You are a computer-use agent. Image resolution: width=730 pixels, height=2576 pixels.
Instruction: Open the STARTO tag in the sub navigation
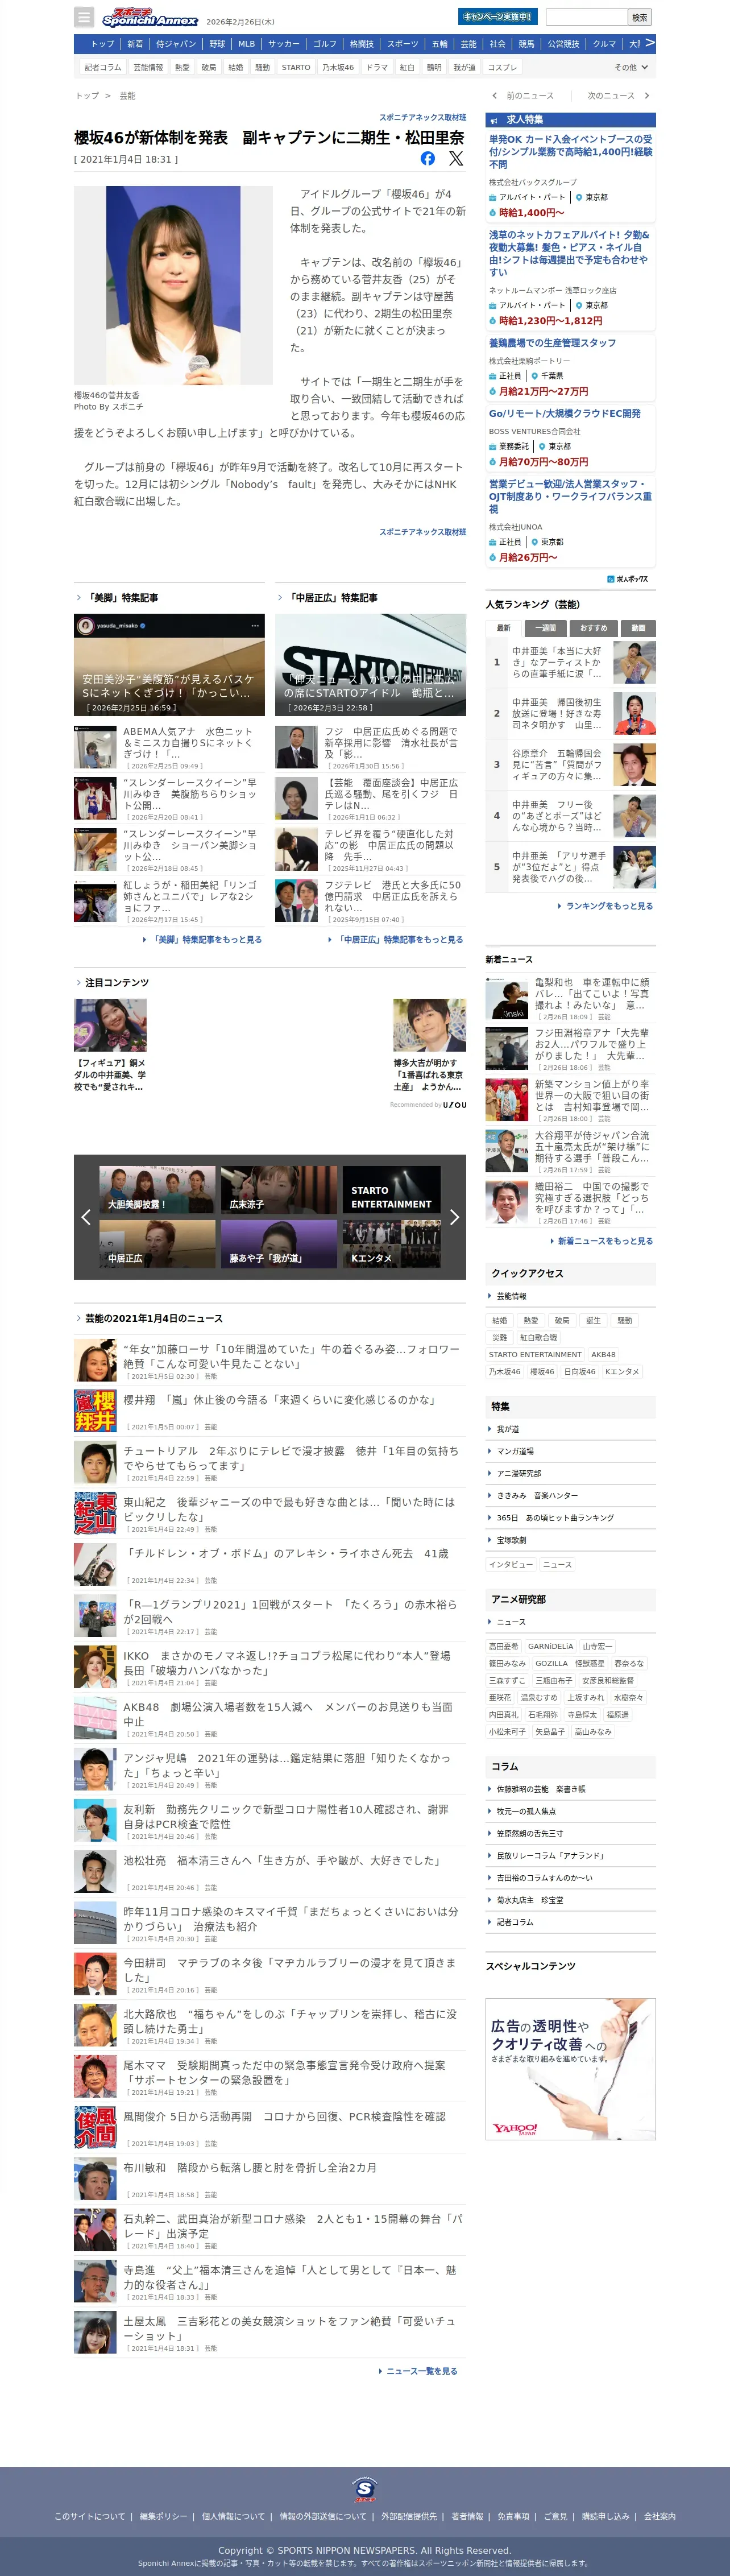(x=296, y=67)
